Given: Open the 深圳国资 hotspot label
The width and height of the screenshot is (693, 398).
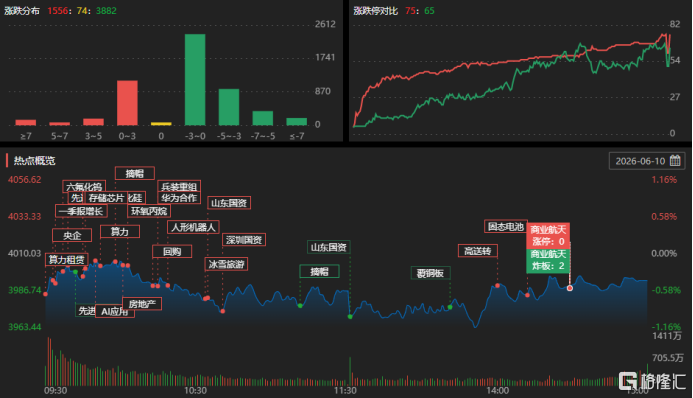Looking at the screenshot, I should pos(244,240).
